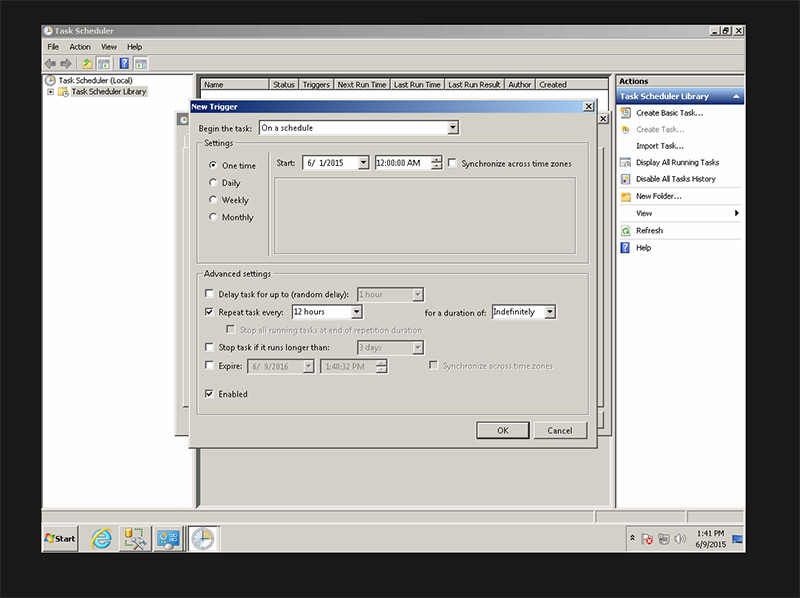Click the Help icon in Actions pane

click(626, 247)
